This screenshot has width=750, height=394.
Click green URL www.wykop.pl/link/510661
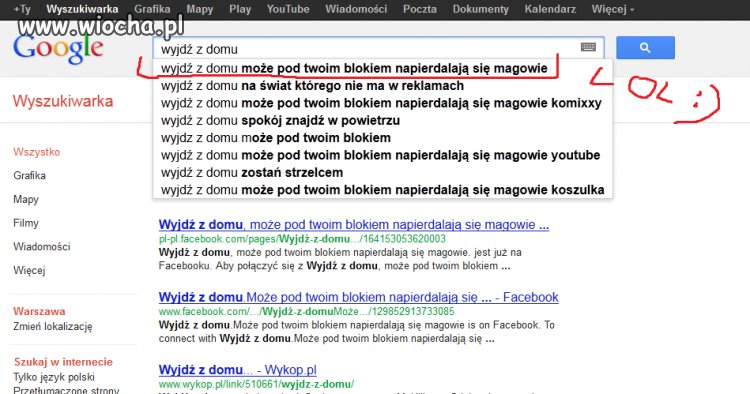256,384
